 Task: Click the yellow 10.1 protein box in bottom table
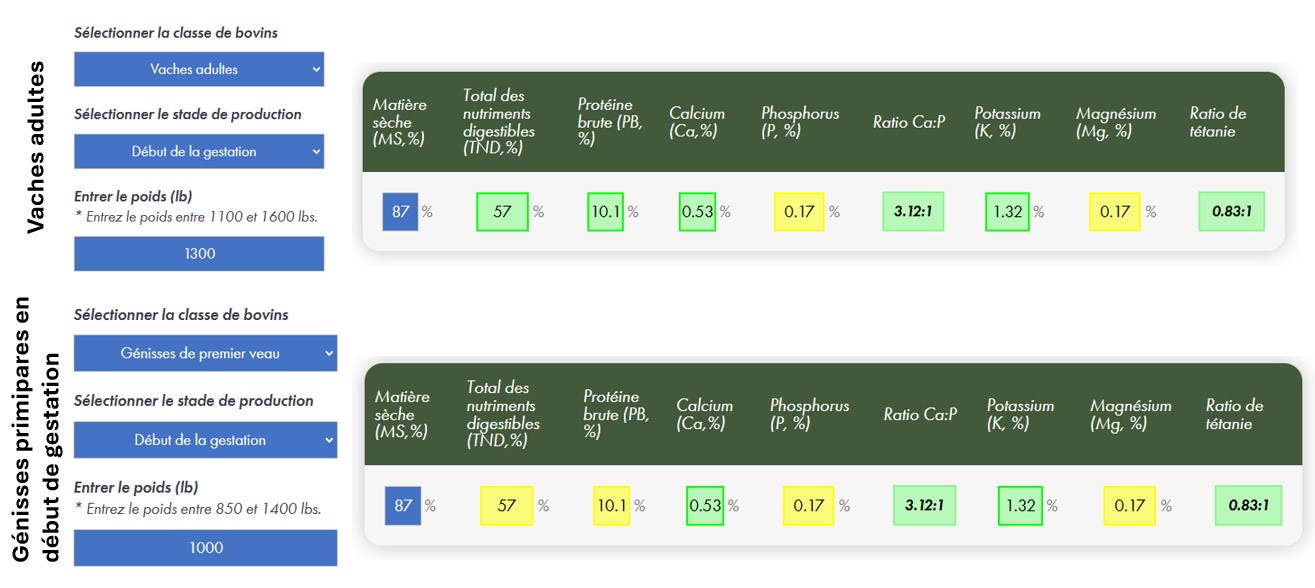point(611,506)
